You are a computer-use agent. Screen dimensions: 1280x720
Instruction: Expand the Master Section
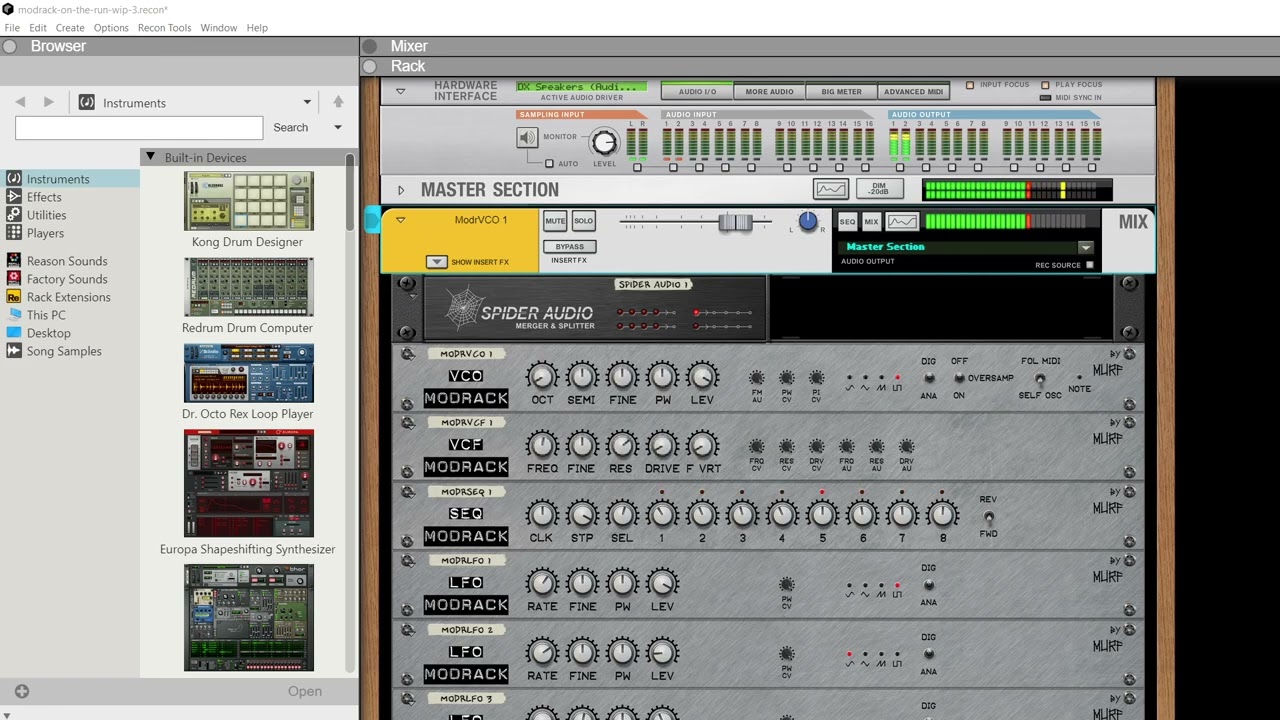[x=401, y=189]
